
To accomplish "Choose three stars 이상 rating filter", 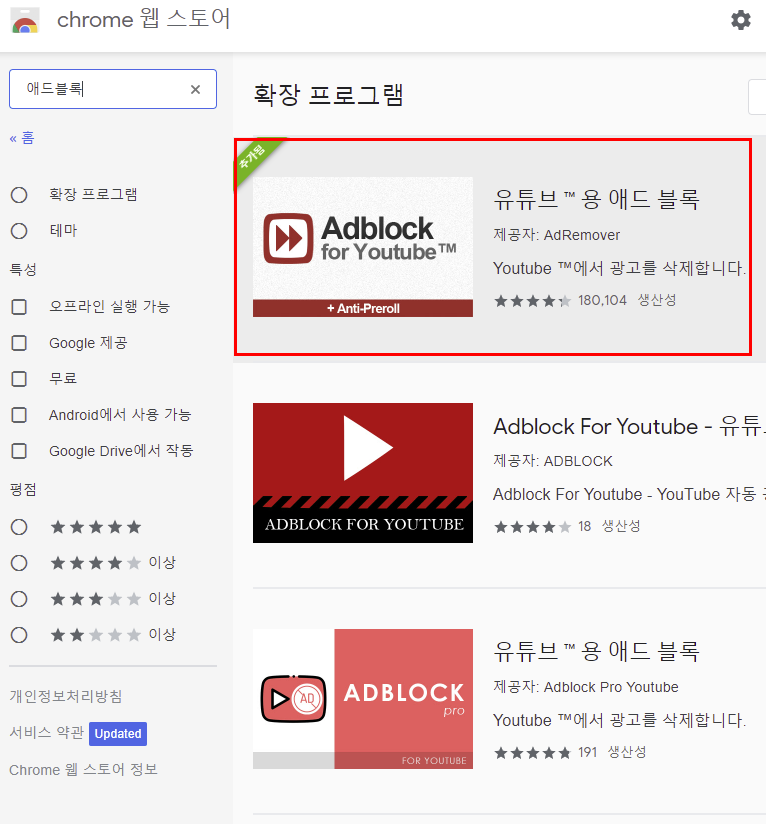I will tap(19, 599).
